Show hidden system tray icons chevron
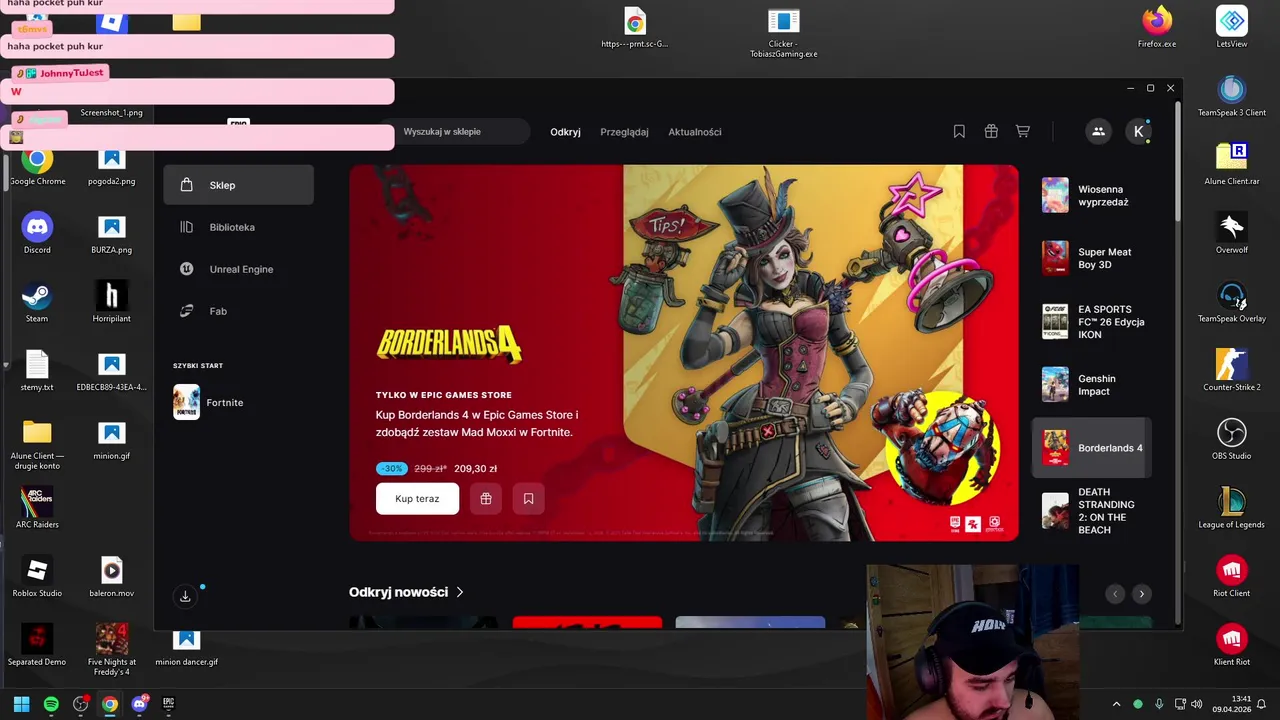The height and width of the screenshot is (720, 1280). pos(1116,704)
